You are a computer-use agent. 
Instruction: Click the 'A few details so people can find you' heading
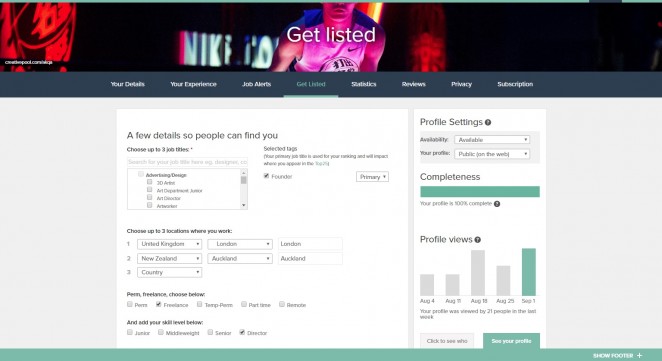(x=202, y=136)
